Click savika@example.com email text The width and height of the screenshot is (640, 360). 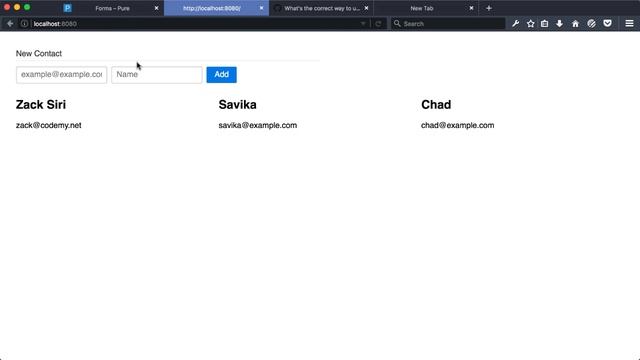[258, 125]
